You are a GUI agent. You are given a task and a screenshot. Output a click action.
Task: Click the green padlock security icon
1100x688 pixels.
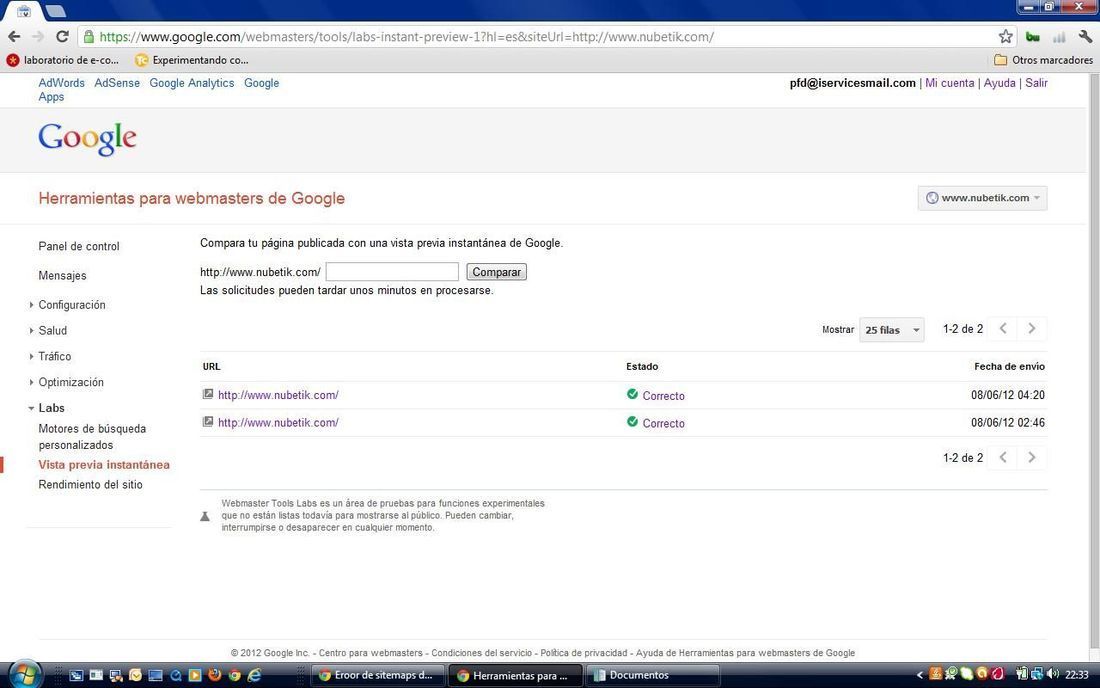tap(88, 36)
